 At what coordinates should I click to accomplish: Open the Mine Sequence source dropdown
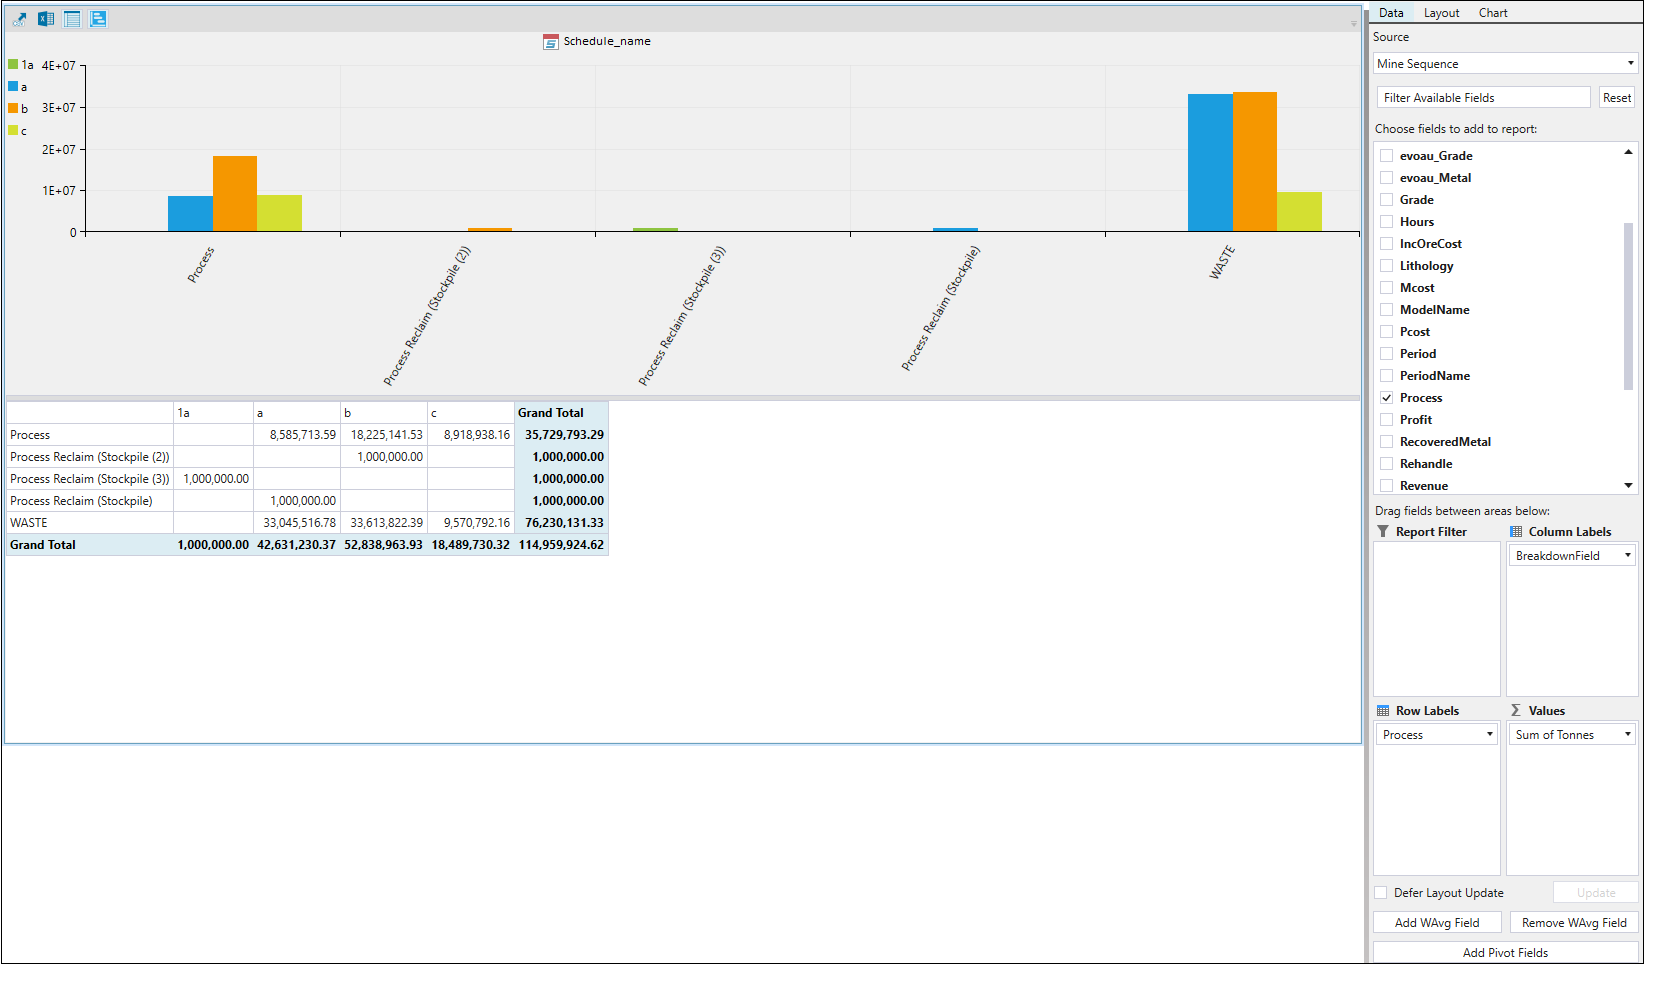[1505, 64]
